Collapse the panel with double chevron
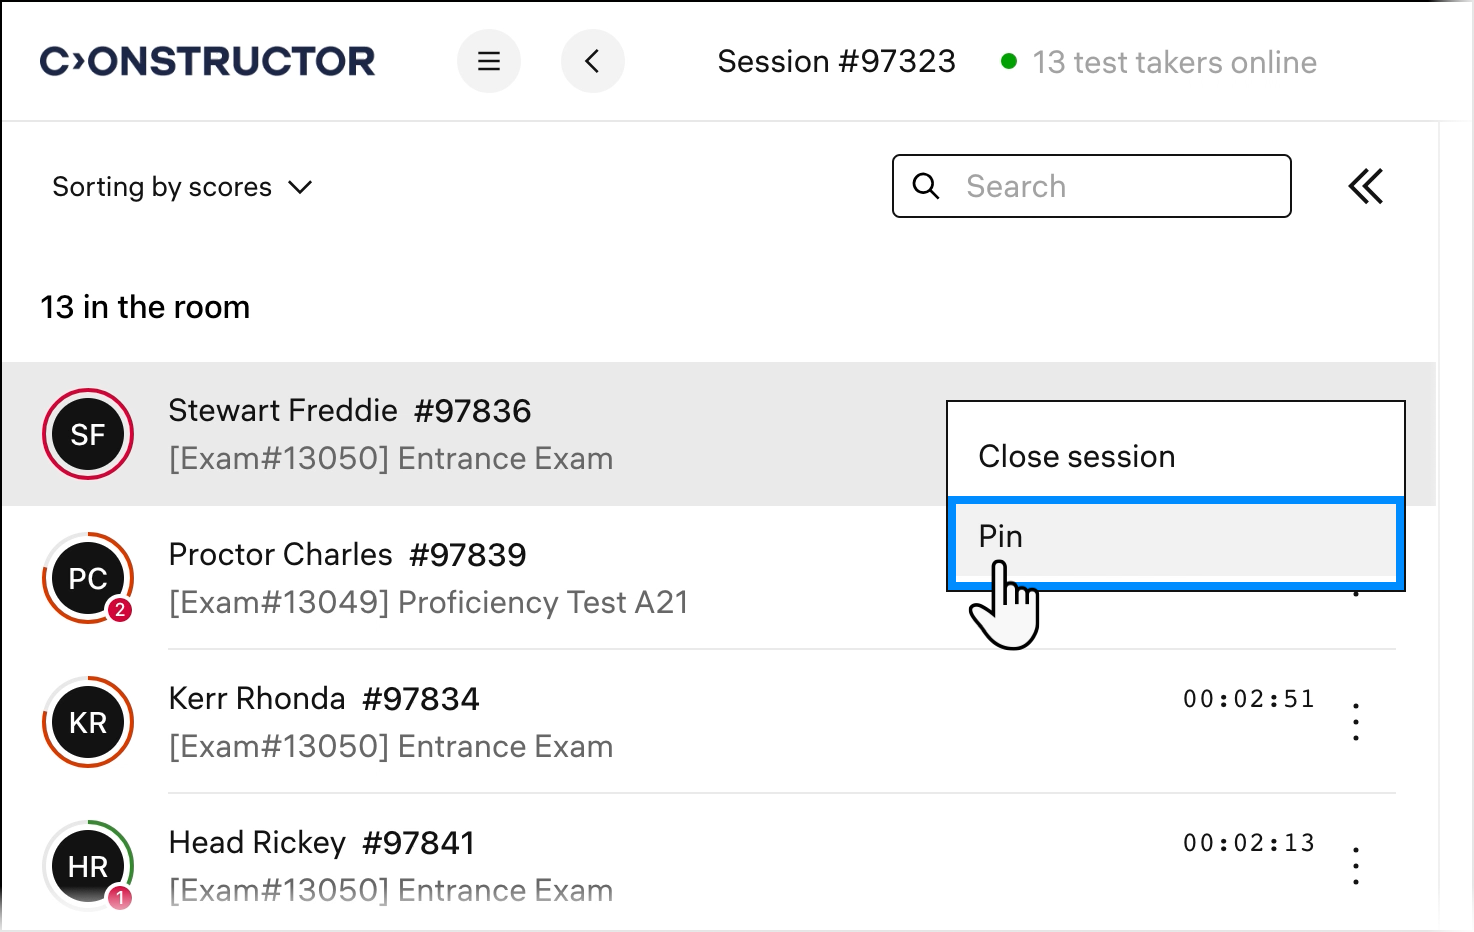 coord(1365,187)
